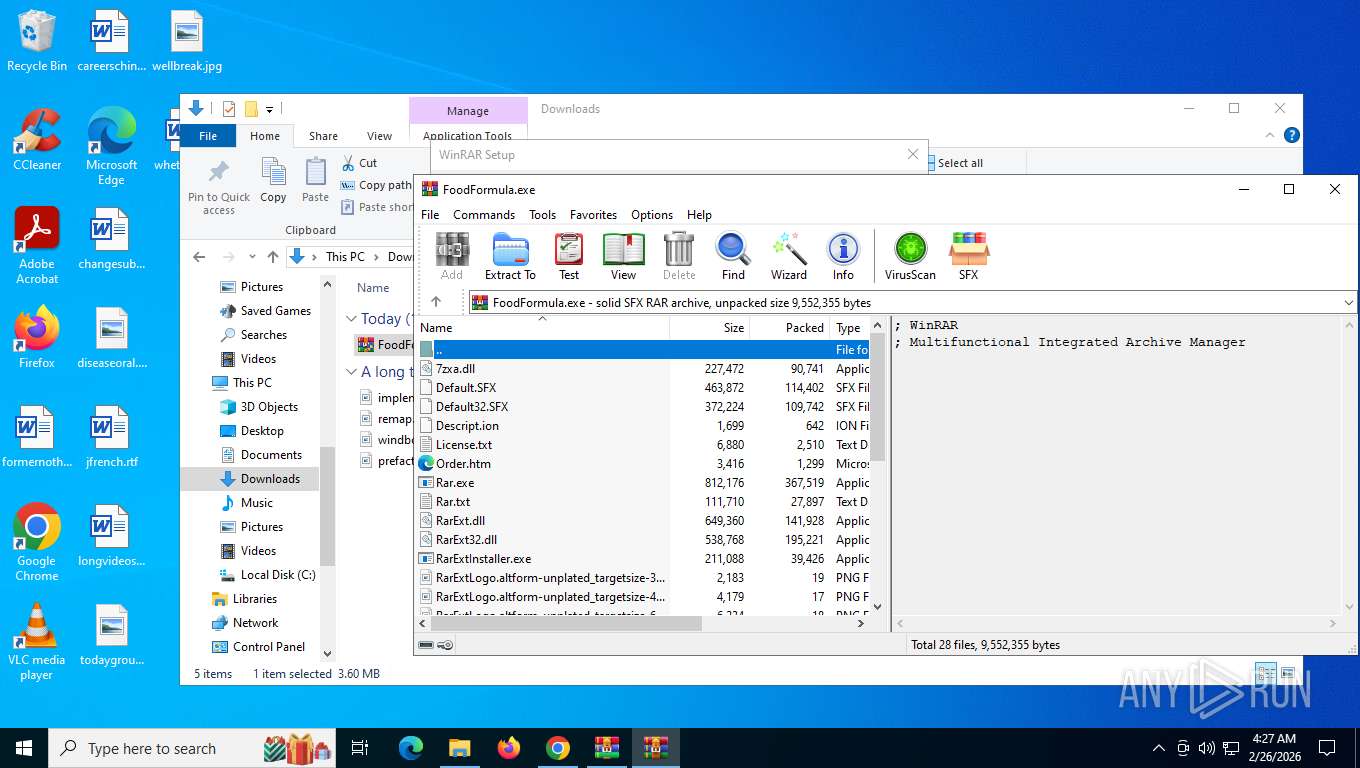This screenshot has height=768, width=1360.
Task: Open the Commands menu
Action: tap(484, 214)
